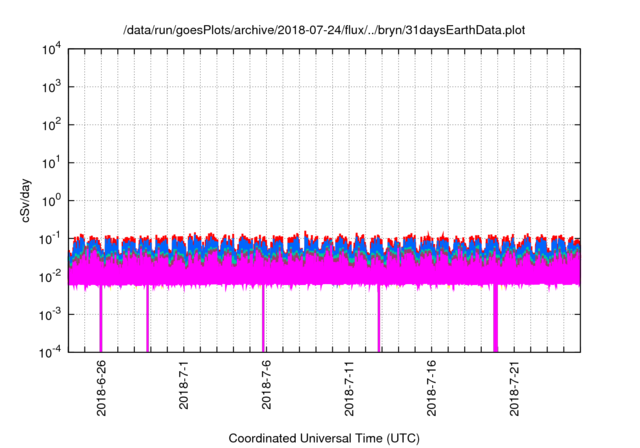
Task: Click the 10^4 y-axis tick label
Action: coord(52,50)
